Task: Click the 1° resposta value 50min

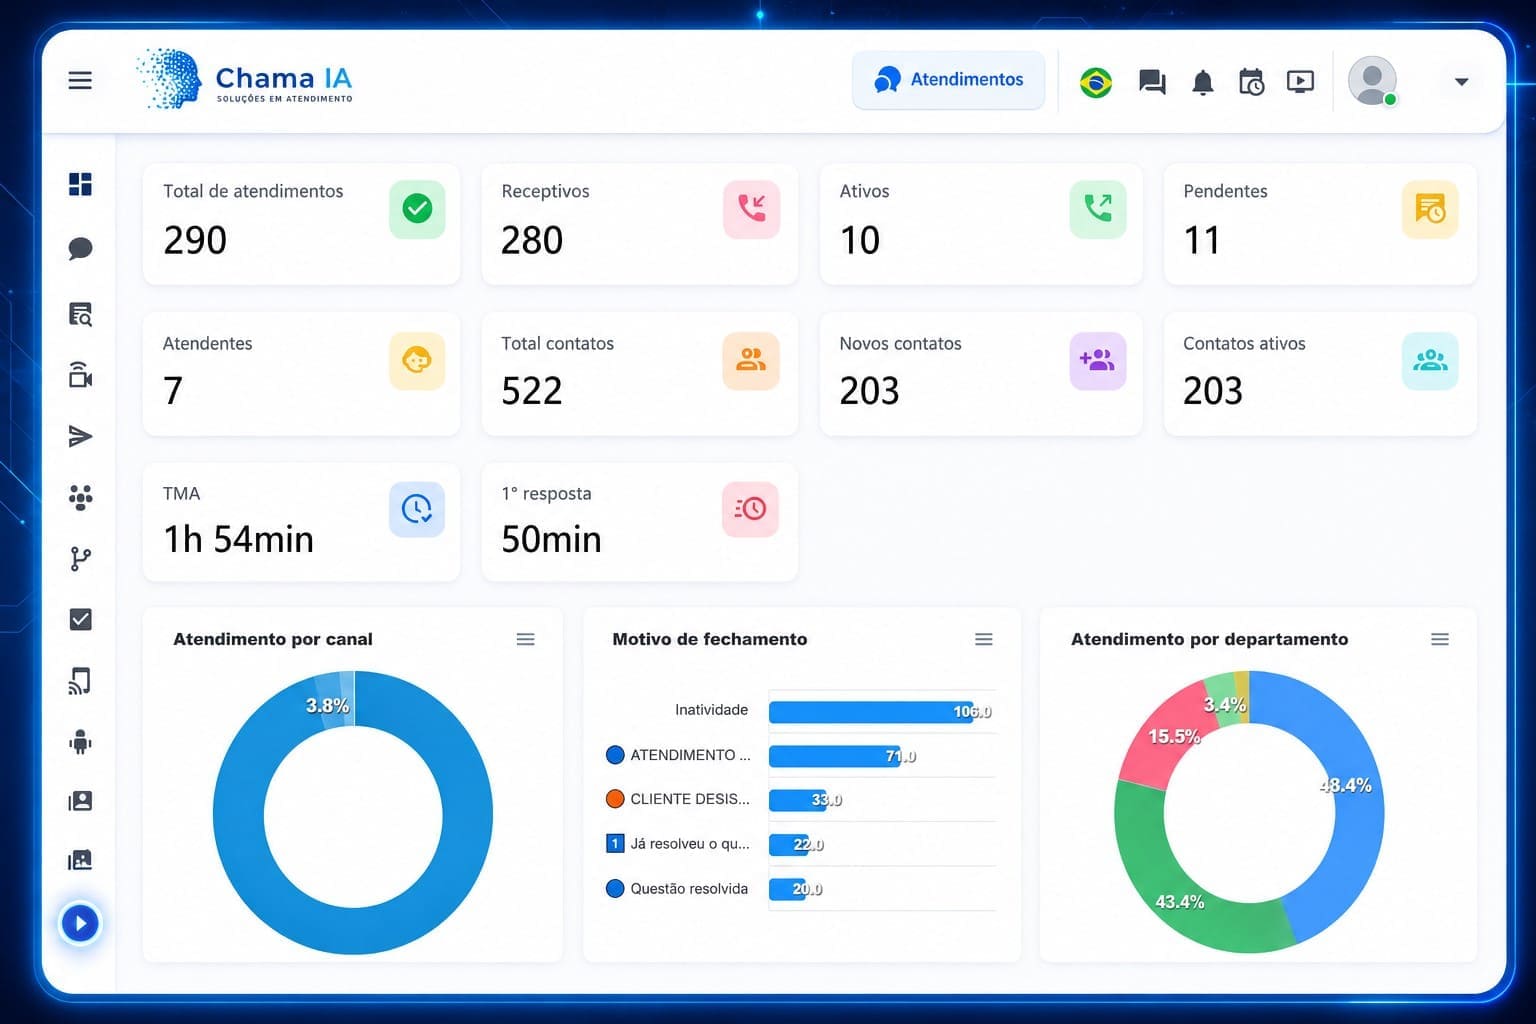Action: pos(551,539)
